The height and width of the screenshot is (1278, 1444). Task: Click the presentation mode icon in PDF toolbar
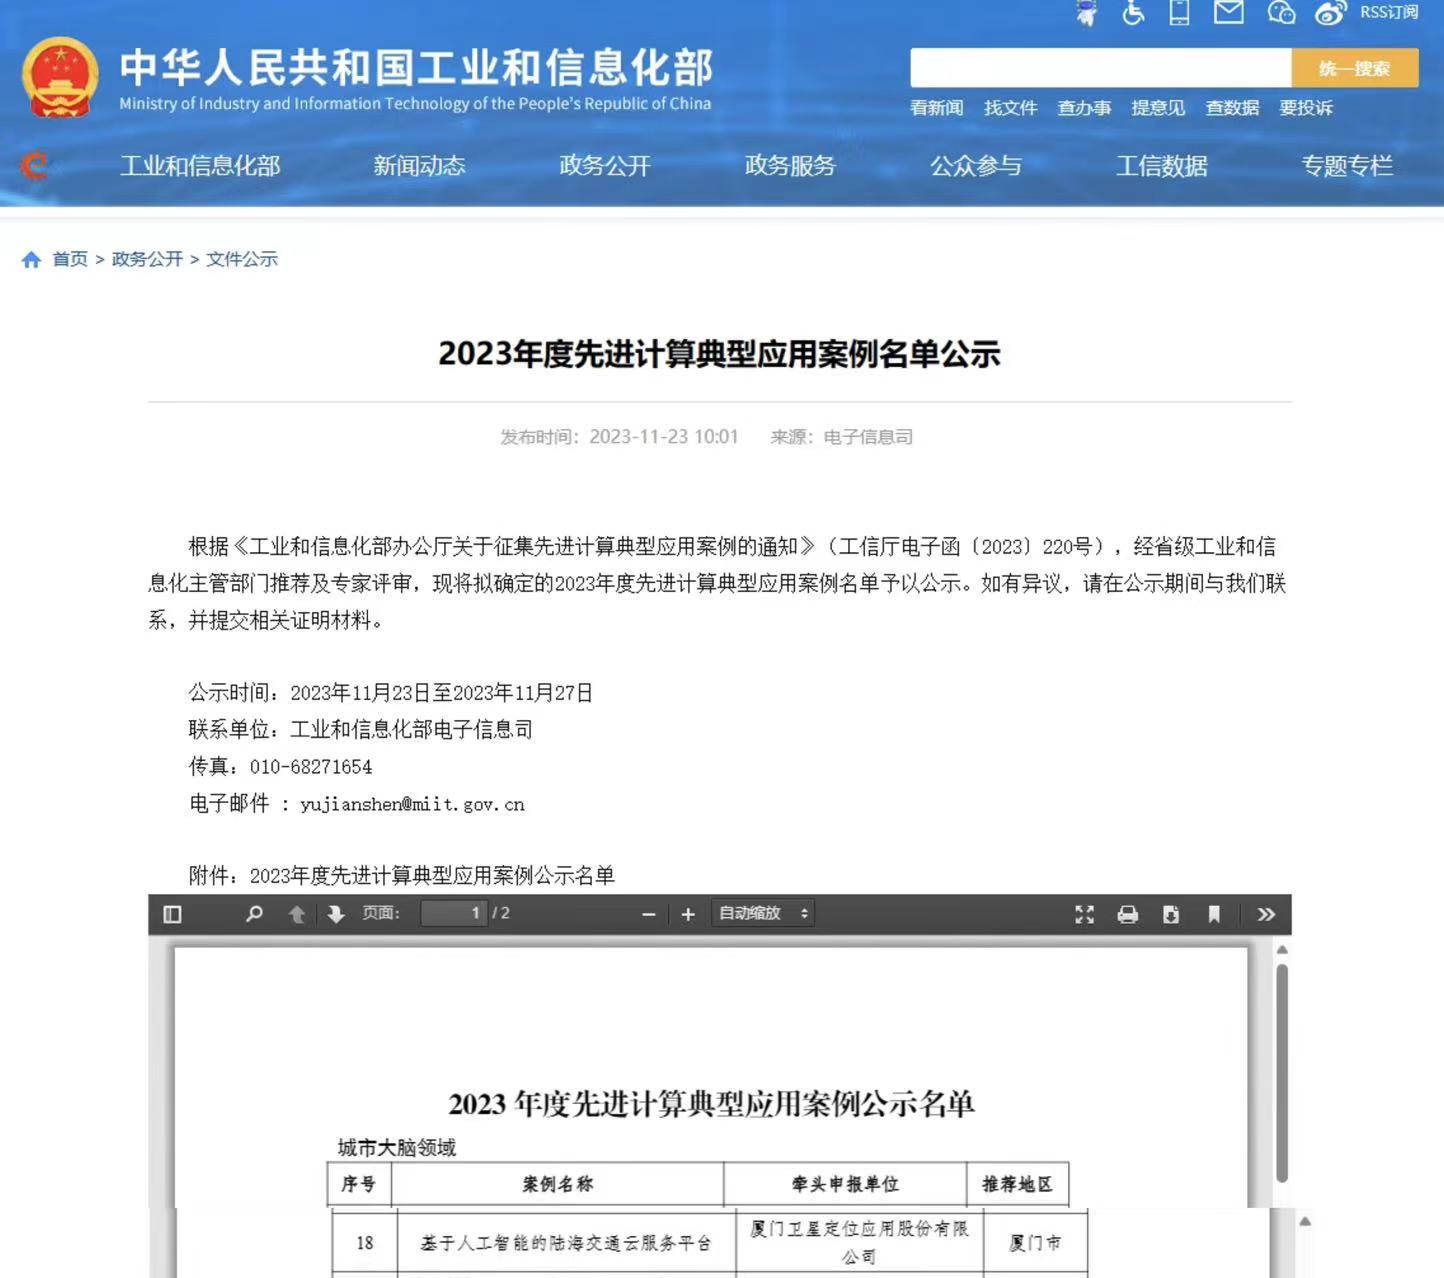[x=1084, y=913]
